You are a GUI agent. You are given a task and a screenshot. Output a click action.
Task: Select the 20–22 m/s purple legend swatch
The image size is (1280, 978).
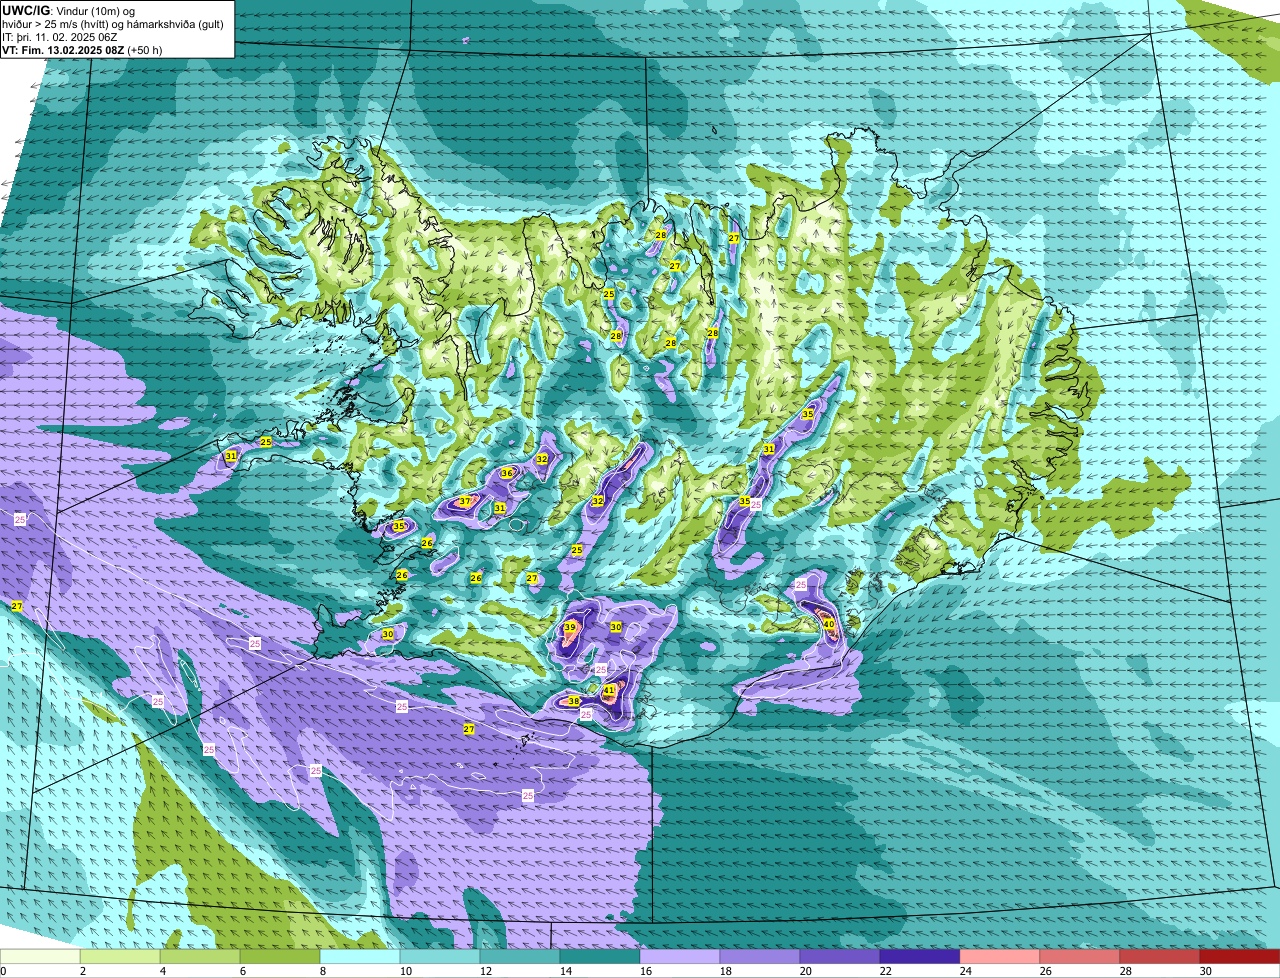pos(840,957)
